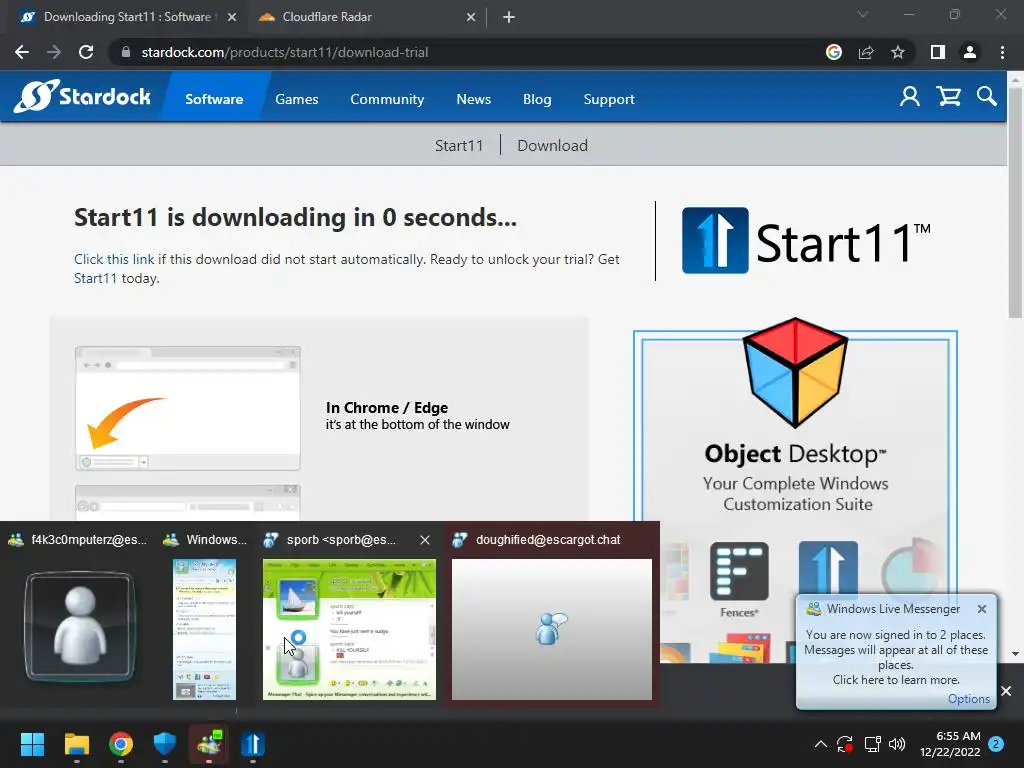Open Support nav item

coord(609,99)
